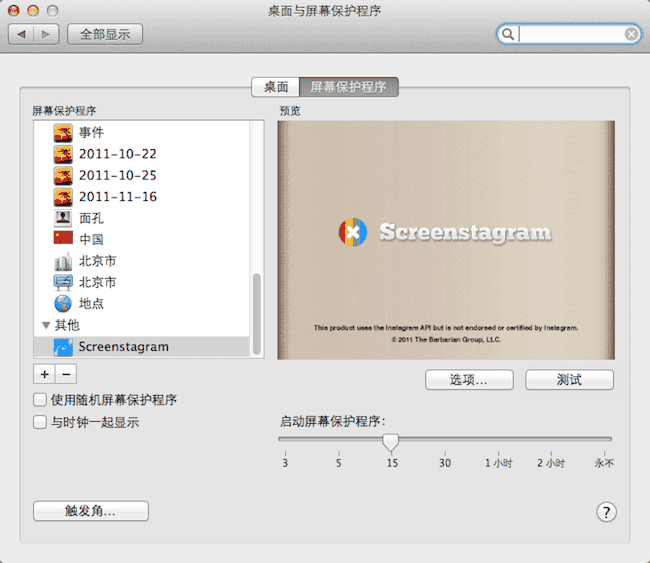Select the 事件 screensaver icon
This screenshot has height=563, width=650.
click(x=64, y=132)
